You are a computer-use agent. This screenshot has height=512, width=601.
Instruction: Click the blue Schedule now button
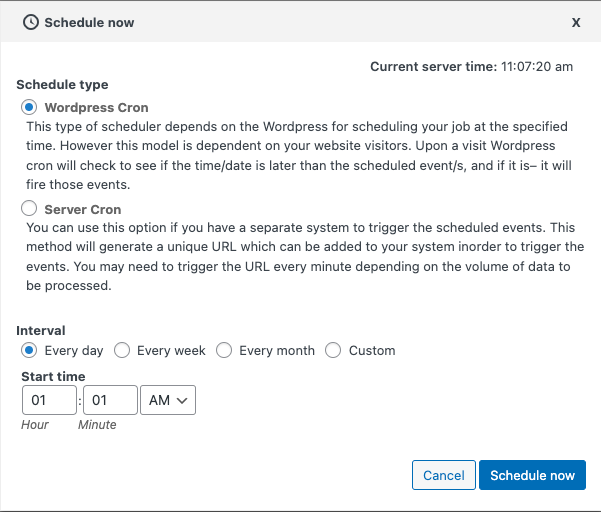coord(532,475)
